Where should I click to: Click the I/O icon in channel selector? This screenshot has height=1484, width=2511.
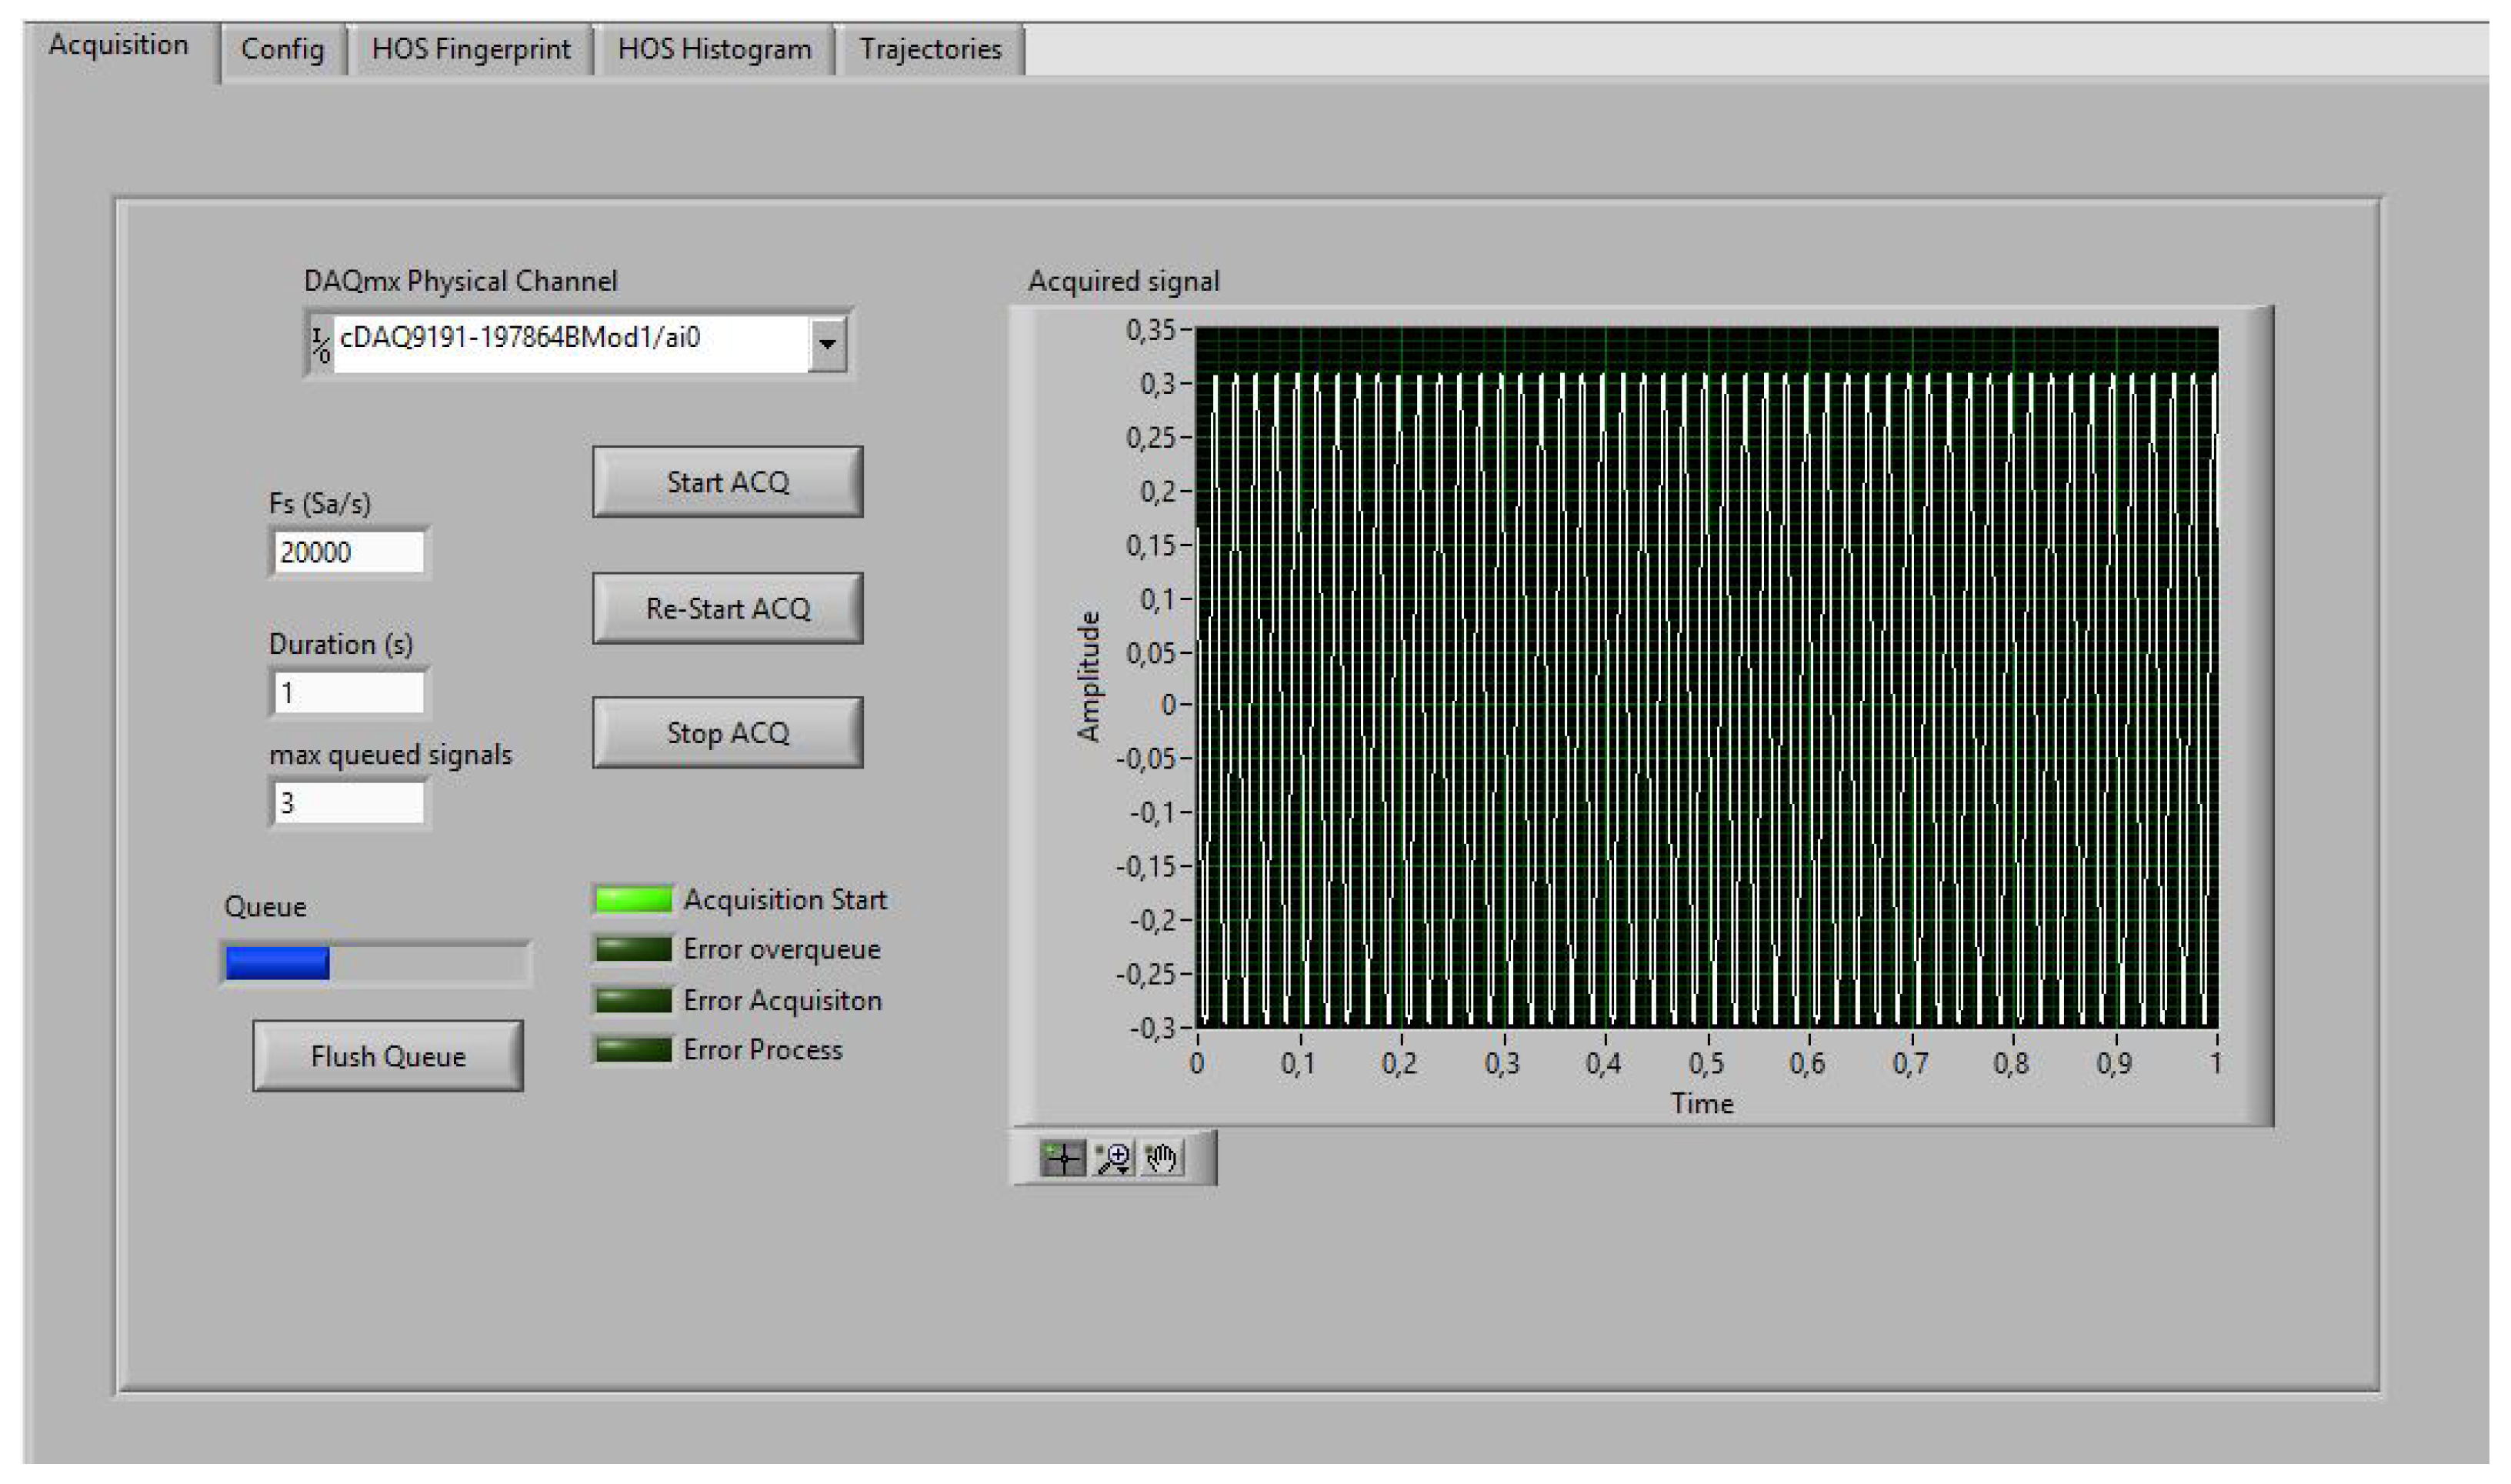point(322,347)
